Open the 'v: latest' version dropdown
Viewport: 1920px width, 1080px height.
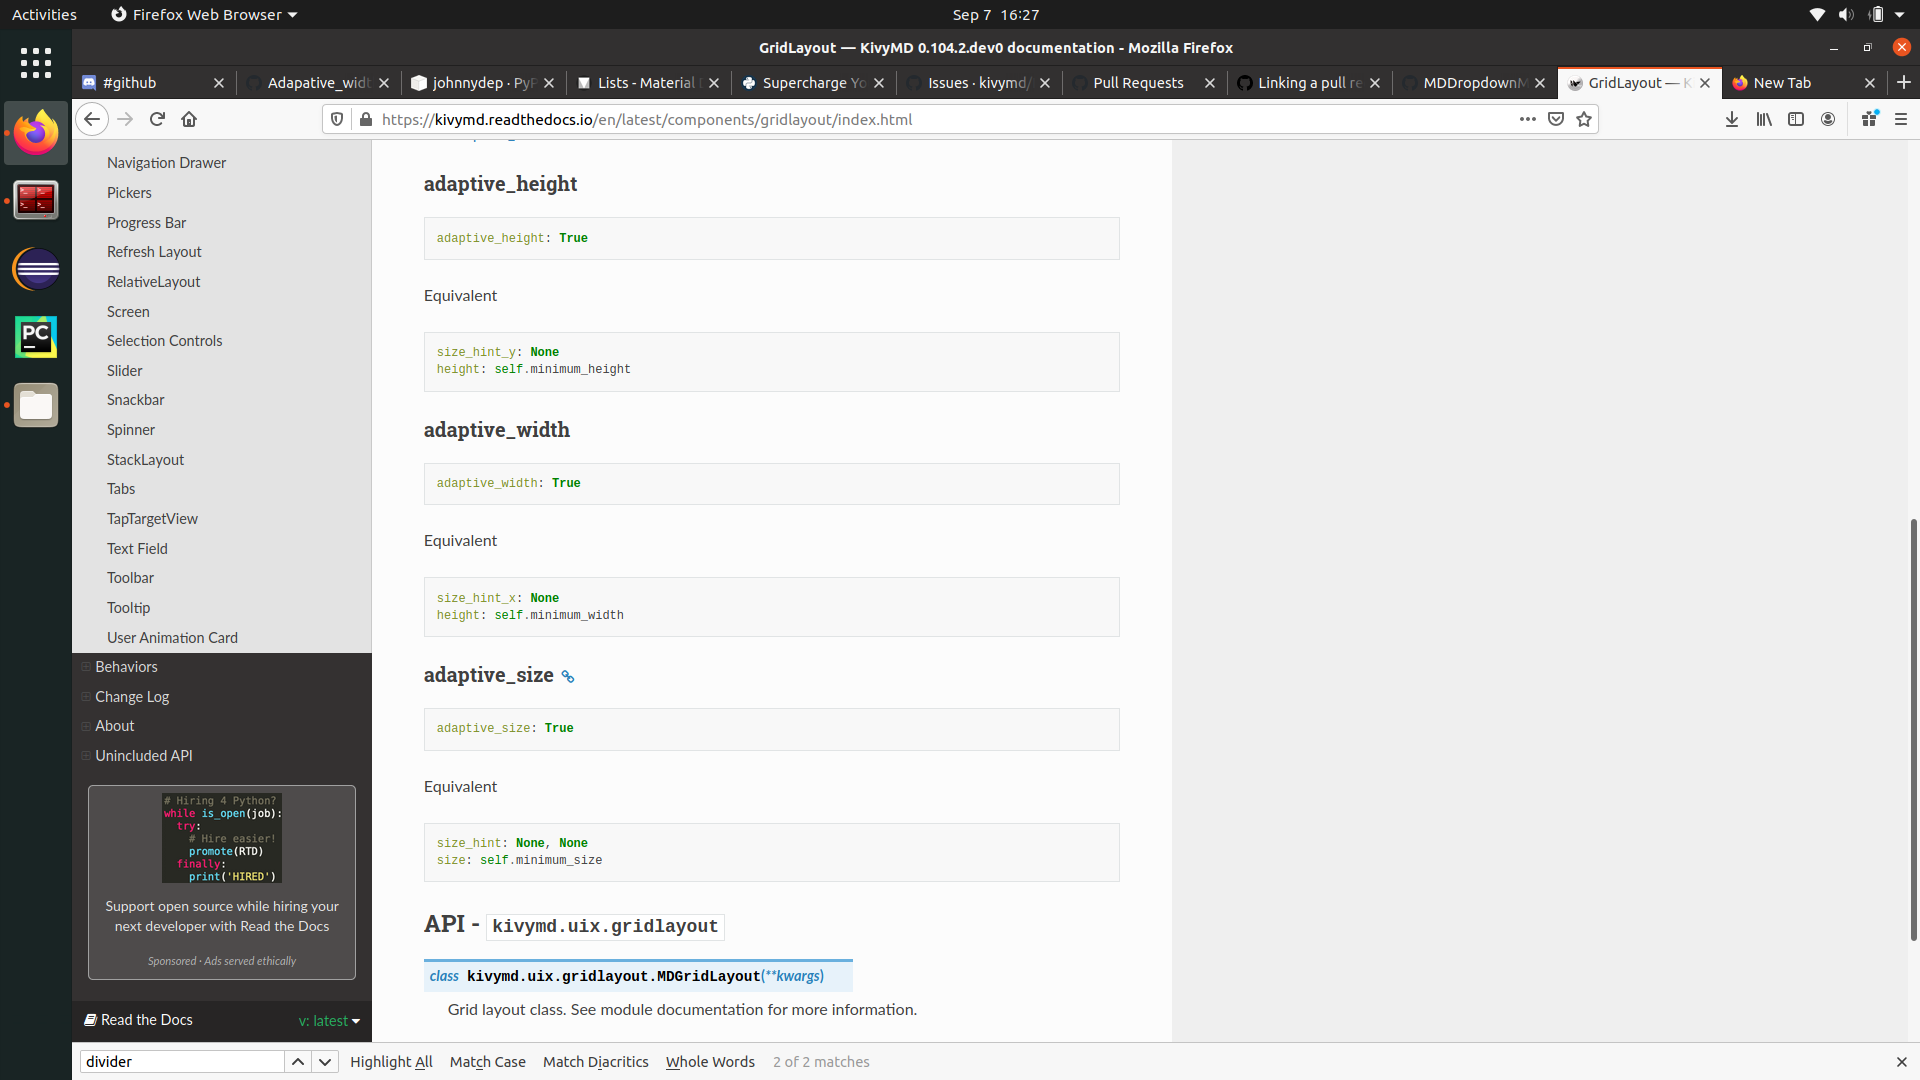329,1020
